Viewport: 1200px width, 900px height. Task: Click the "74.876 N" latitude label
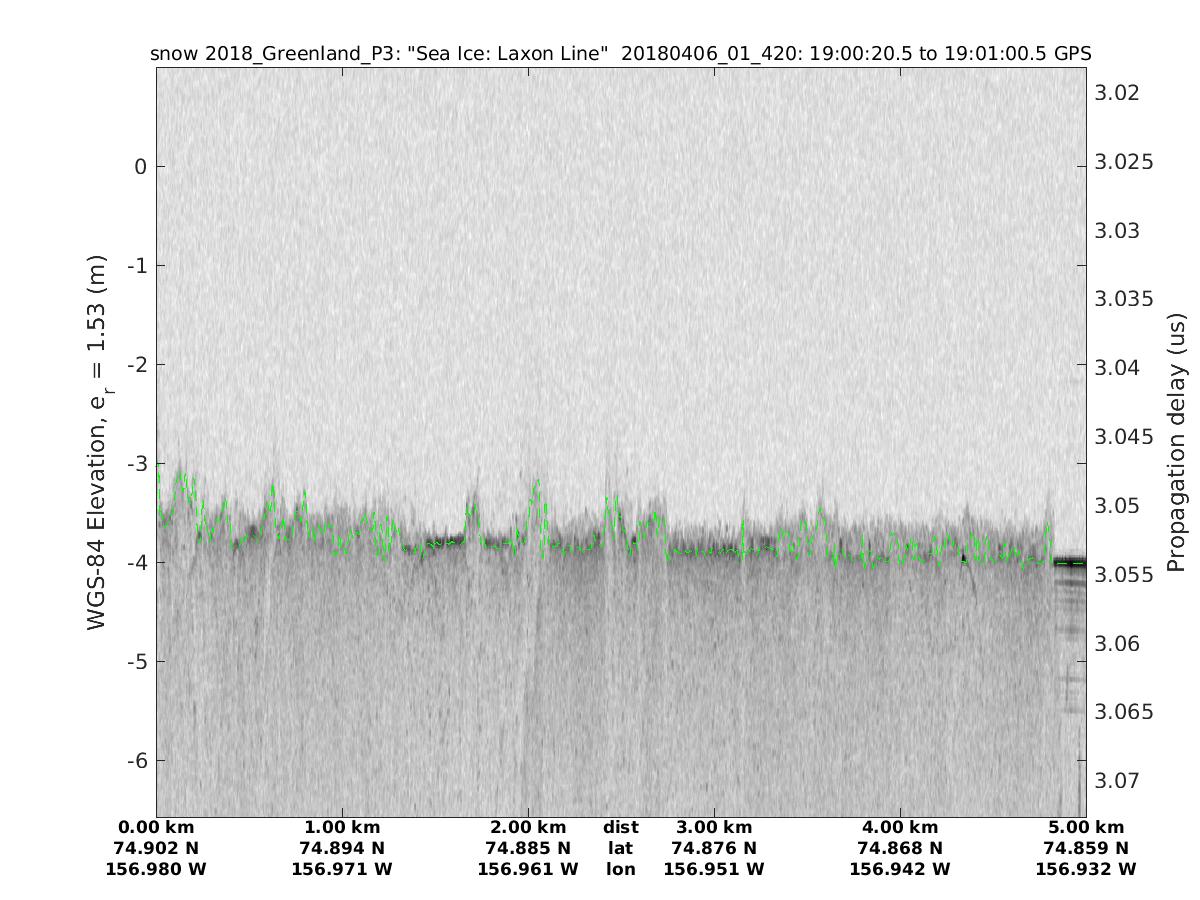(x=714, y=849)
